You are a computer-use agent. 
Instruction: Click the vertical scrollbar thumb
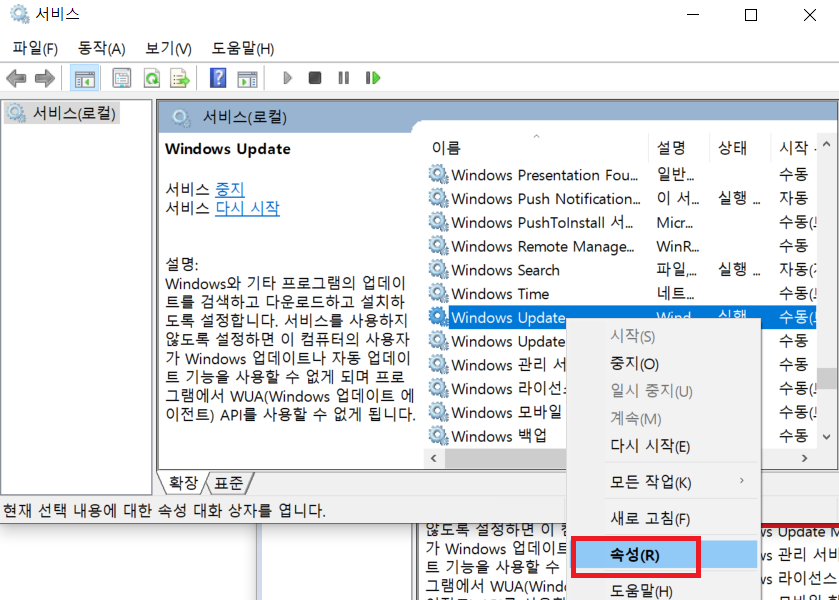[x=827, y=378]
